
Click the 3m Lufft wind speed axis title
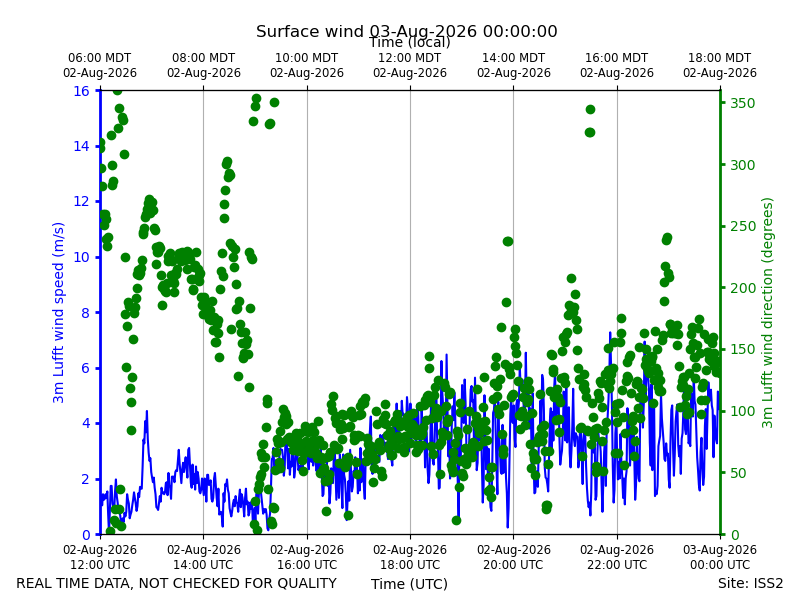(58, 312)
